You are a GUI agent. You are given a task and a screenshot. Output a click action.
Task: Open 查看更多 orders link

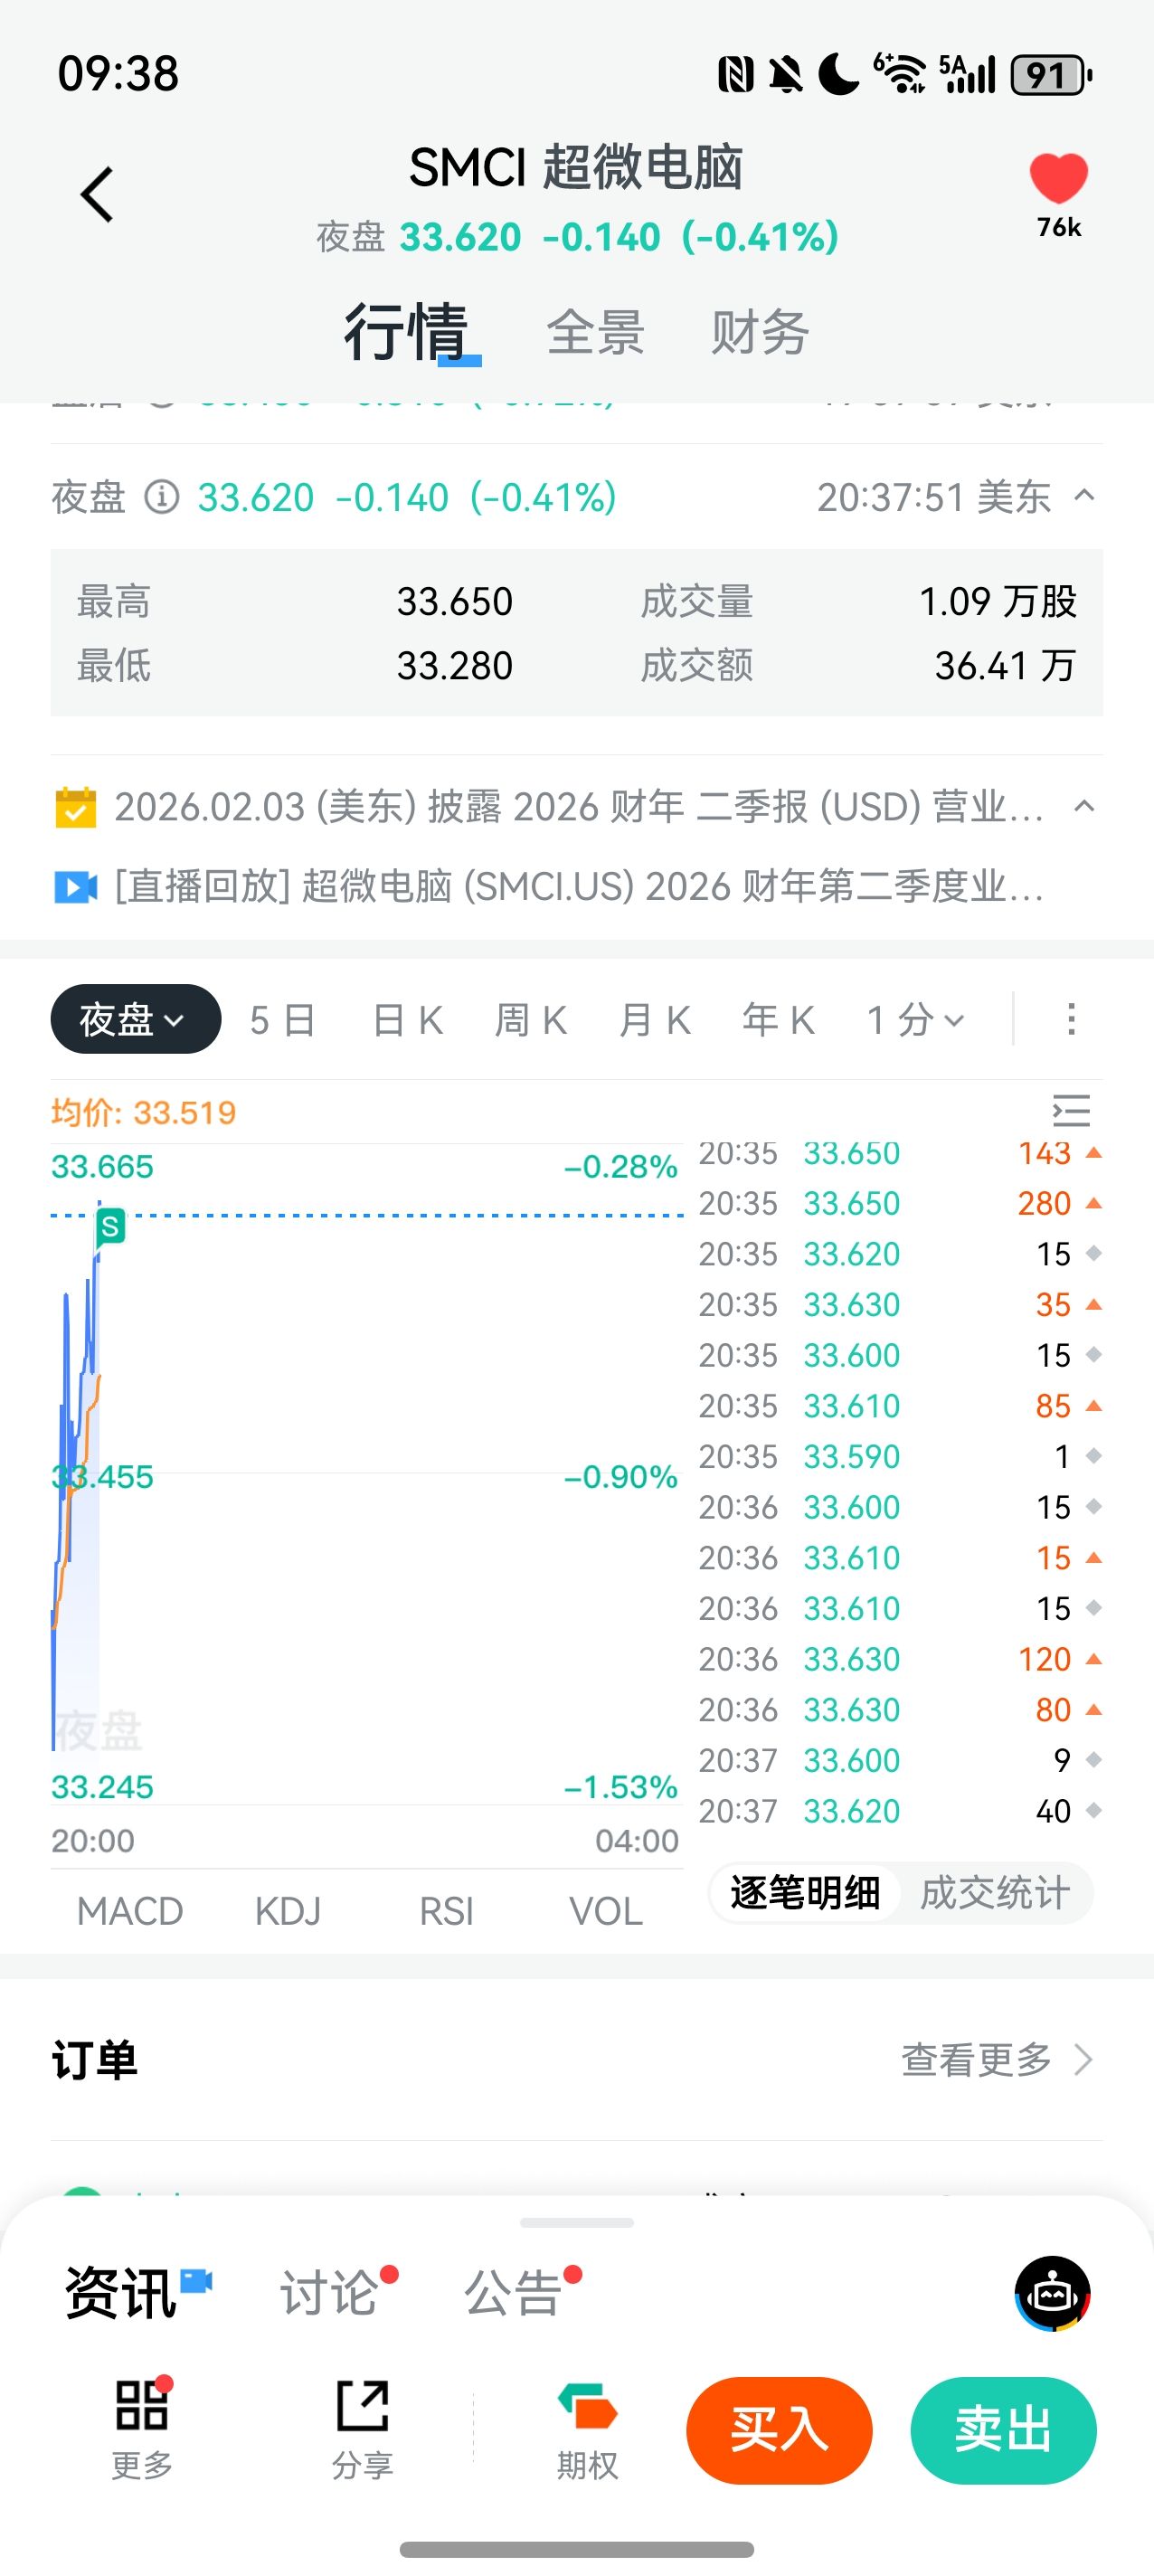tap(996, 2060)
